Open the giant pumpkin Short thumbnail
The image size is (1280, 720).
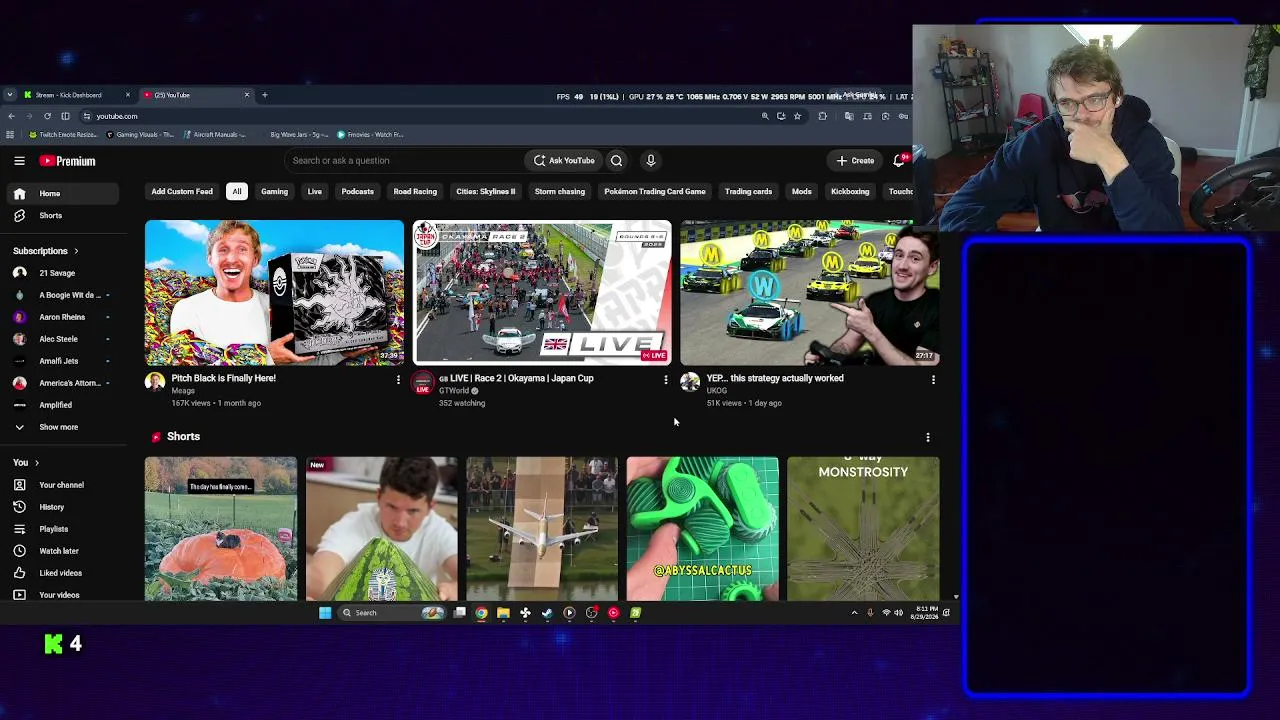pyautogui.click(x=221, y=529)
